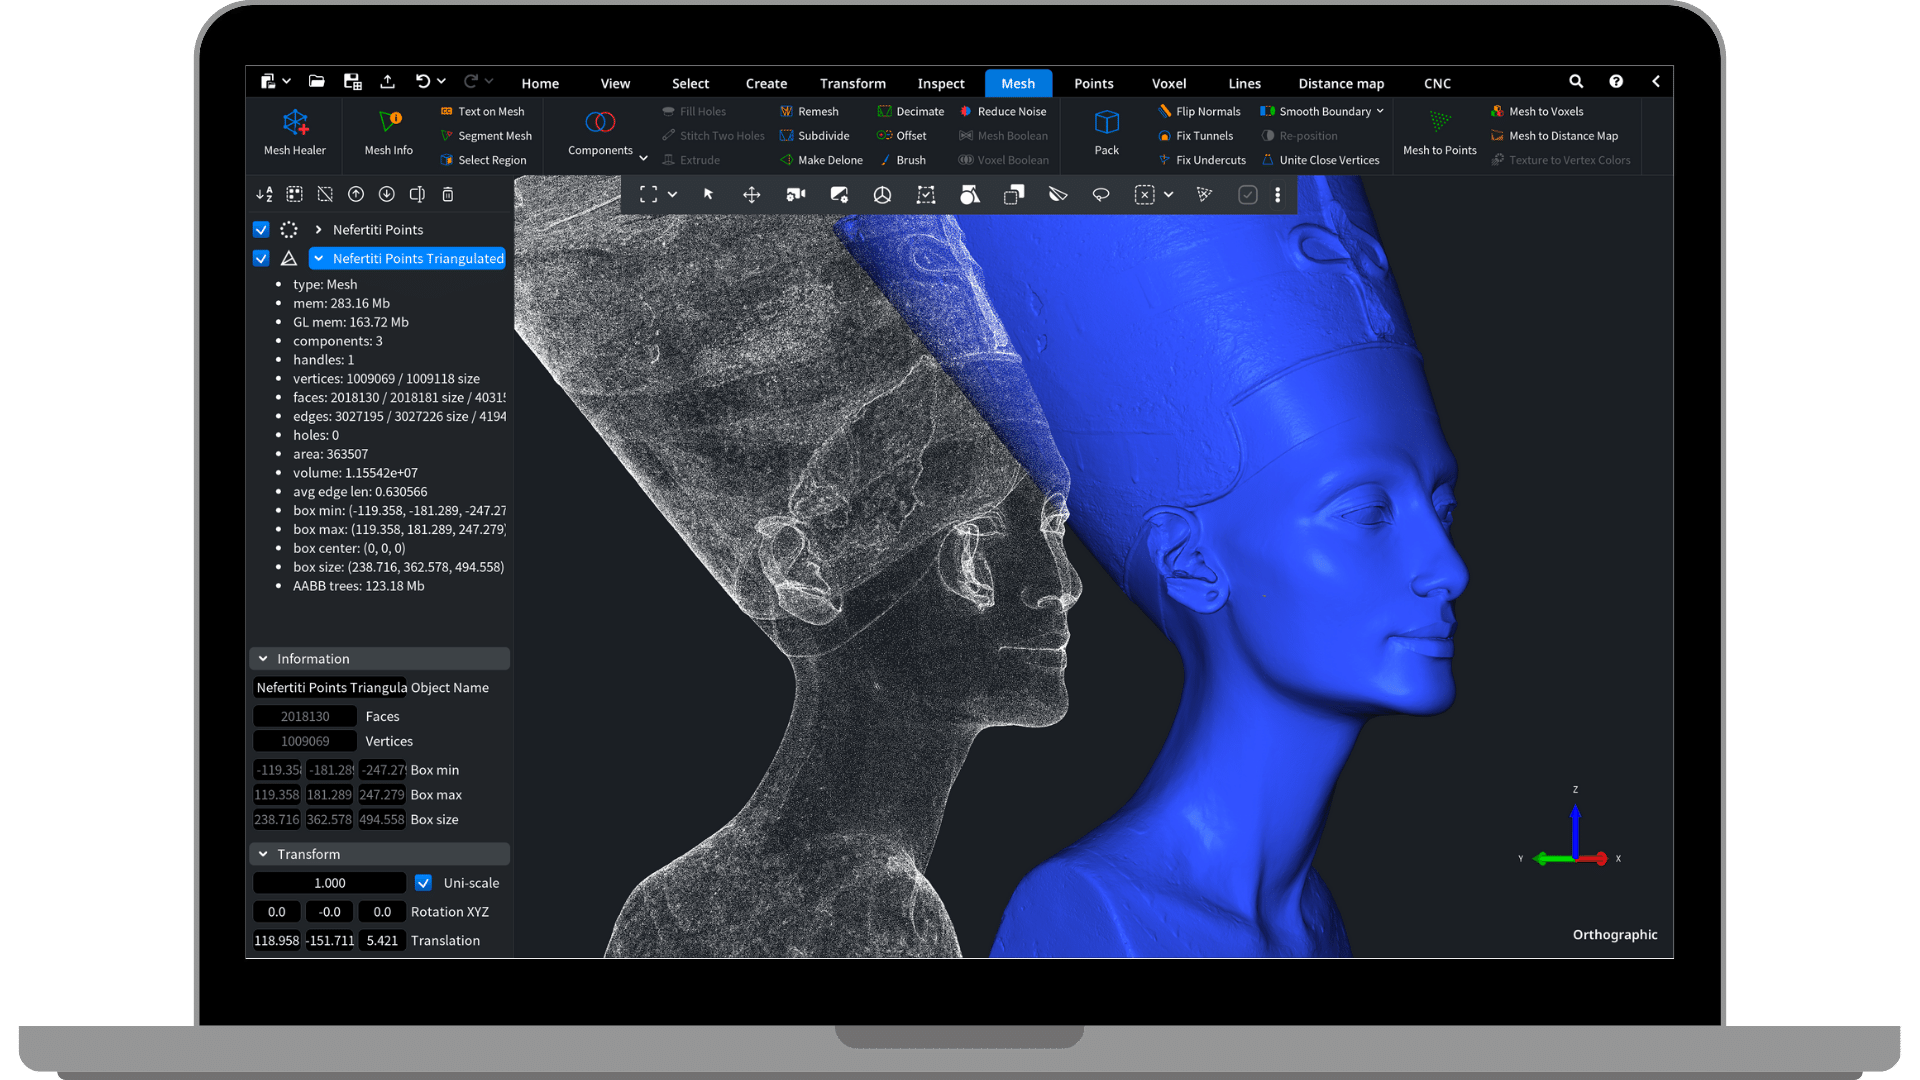Viewport: 1920px width, 1080px height.
Task: Click the help question mark icon
Action: pos(1616,82)
